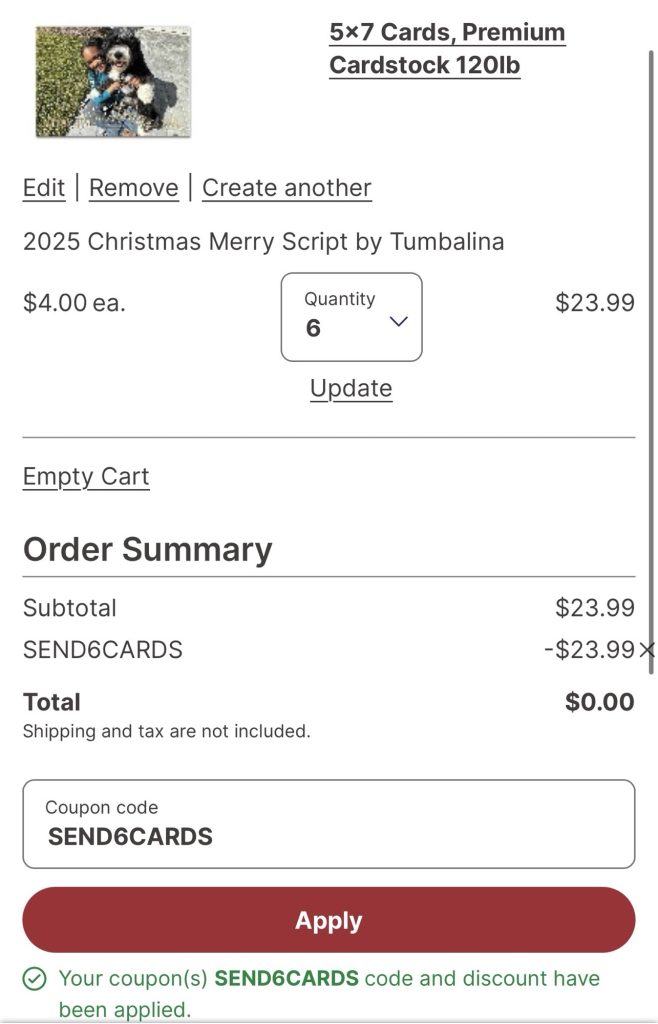Open the 5×7 Cards Premium Cardstock link
Screen dimensions: 658x1024
pyautogui.click(x=446, y=49)
